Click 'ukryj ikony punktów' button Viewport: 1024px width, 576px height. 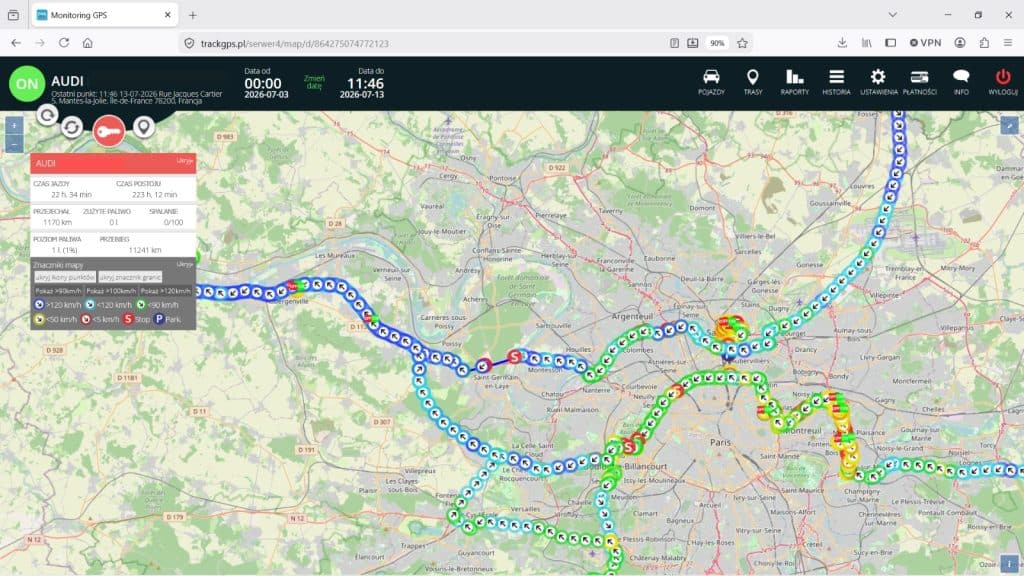[x=65, y=277]
